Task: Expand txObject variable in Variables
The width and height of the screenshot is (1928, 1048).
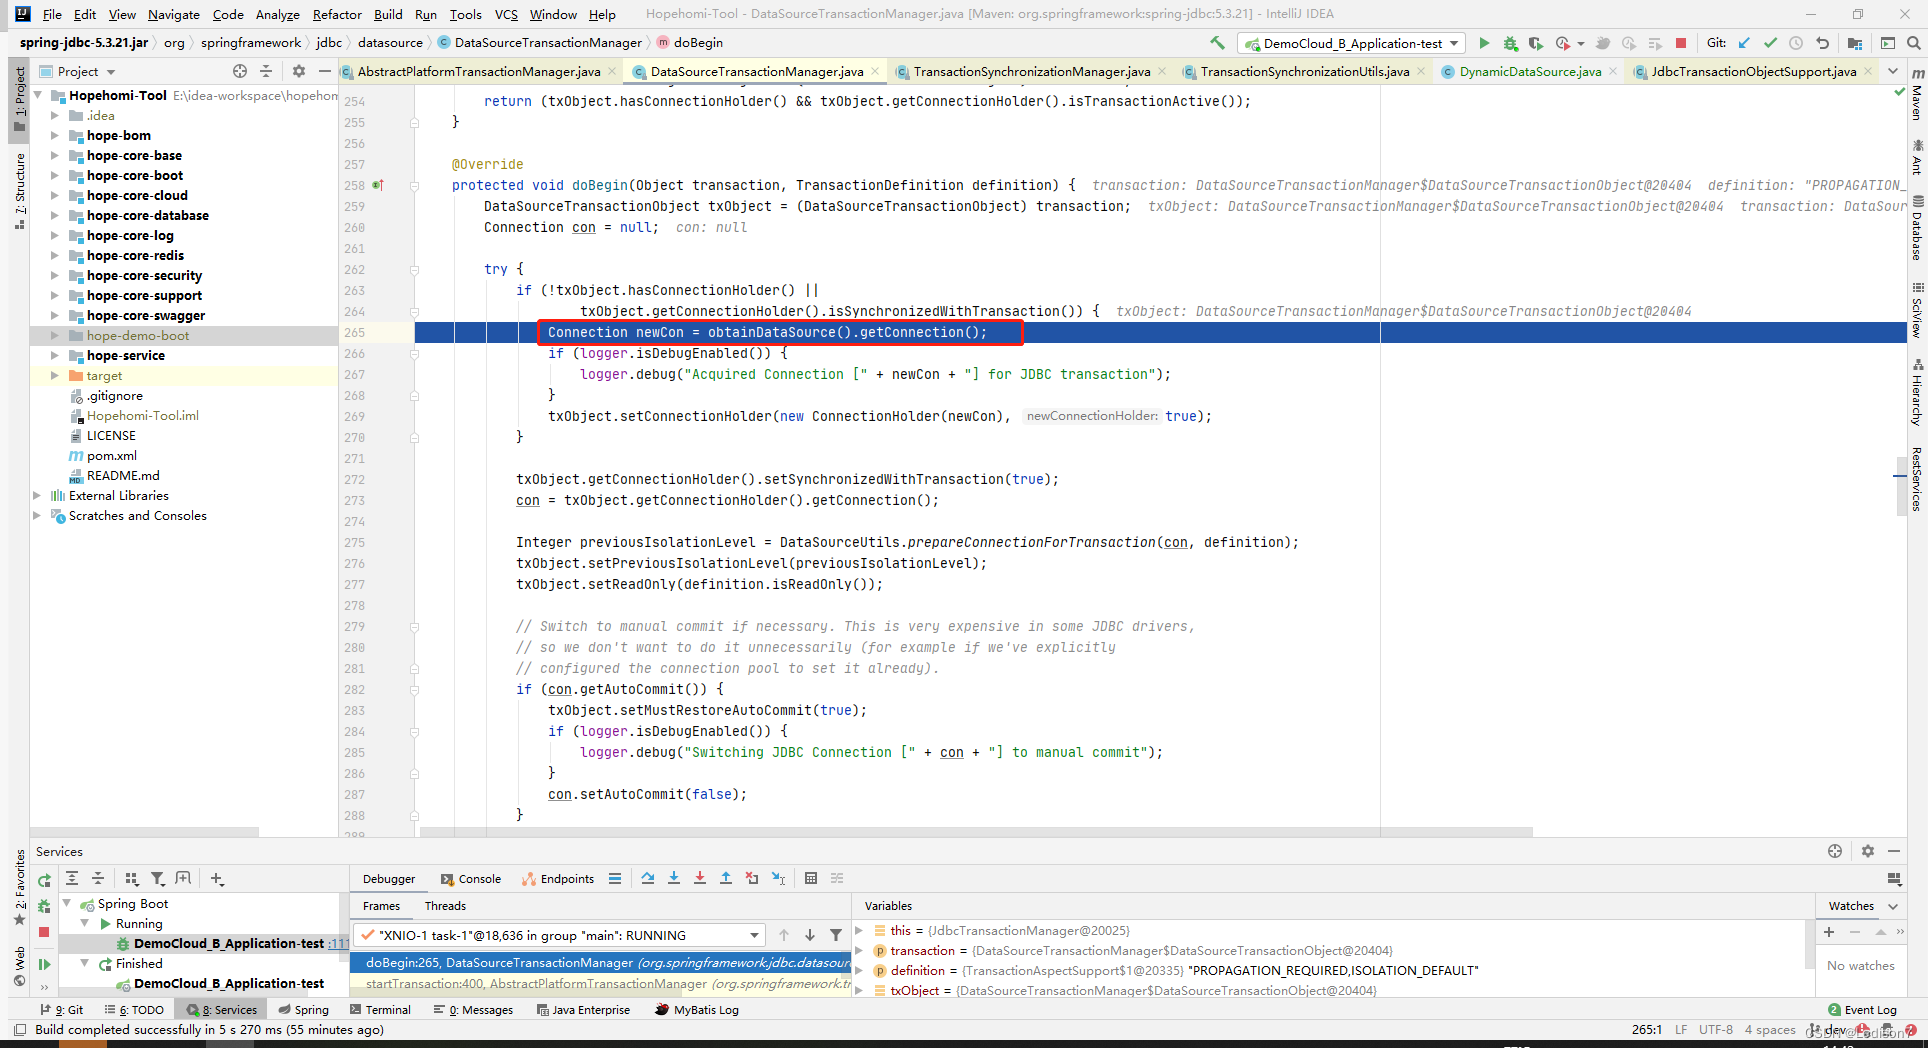Action: coord(859,990)
